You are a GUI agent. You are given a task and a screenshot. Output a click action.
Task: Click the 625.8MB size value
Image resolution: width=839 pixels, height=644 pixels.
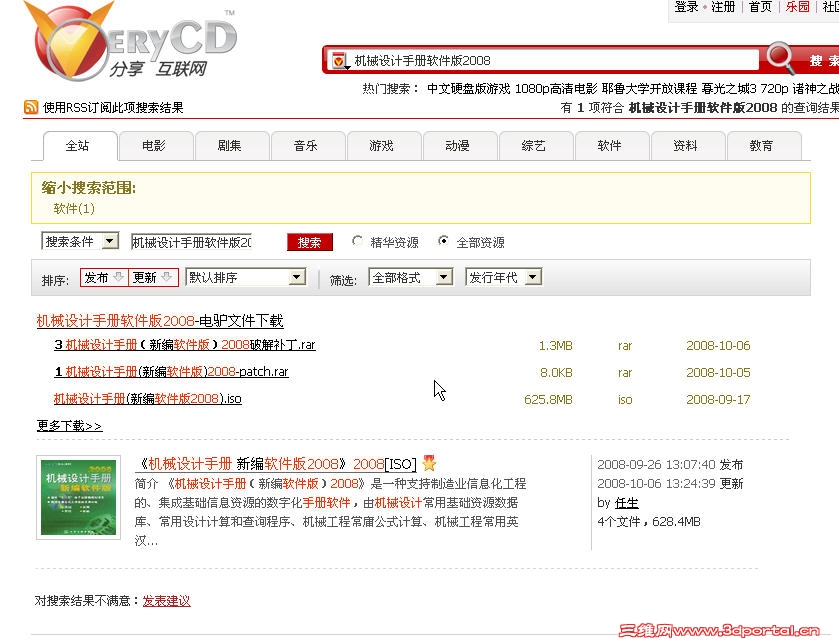pos(548,400)
